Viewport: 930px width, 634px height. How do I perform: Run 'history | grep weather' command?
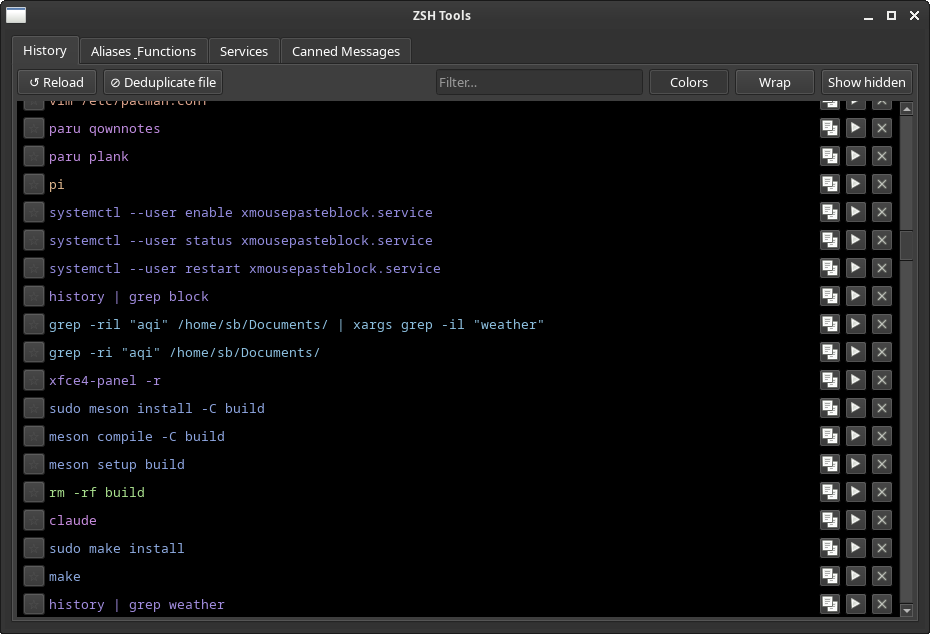pyautogui.click(x=855, y=604)
